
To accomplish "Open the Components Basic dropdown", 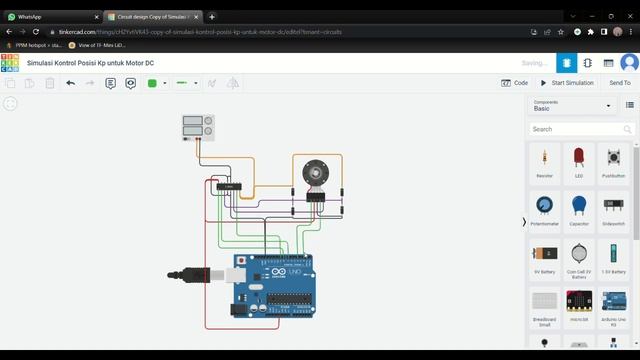I will 572,106.
